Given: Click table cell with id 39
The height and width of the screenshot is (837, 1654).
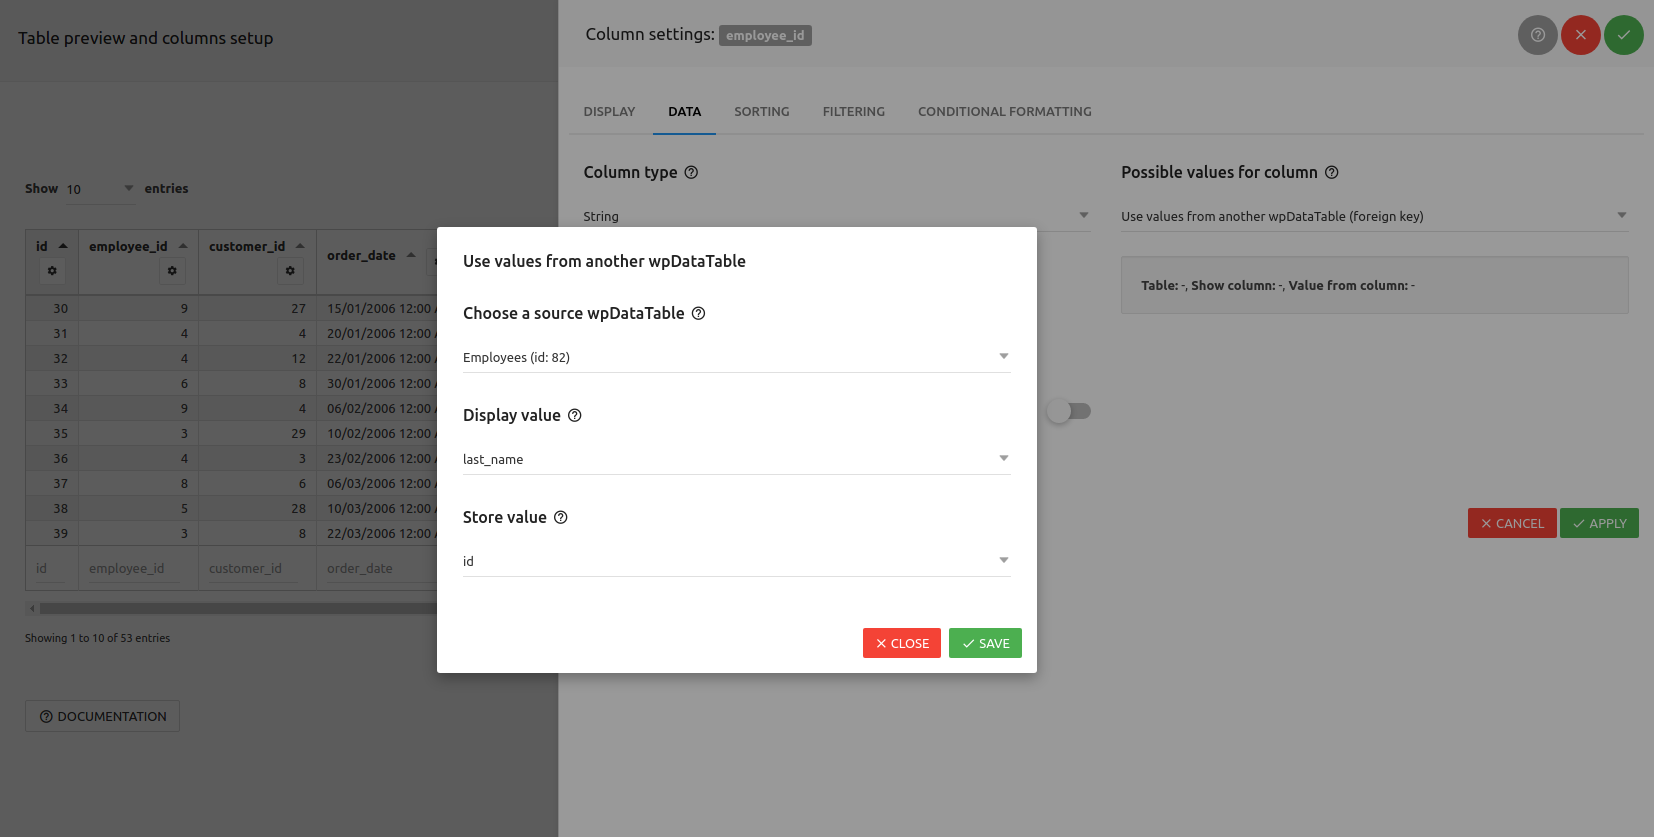Looking at the screenshot, I should (52, 533).
